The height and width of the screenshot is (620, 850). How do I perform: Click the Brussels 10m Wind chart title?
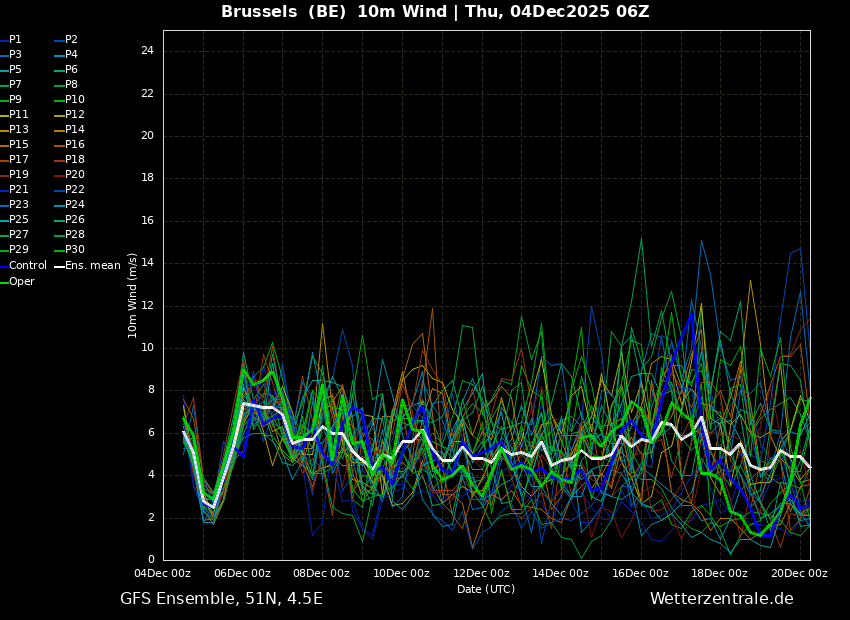click(x=435, y=12)
